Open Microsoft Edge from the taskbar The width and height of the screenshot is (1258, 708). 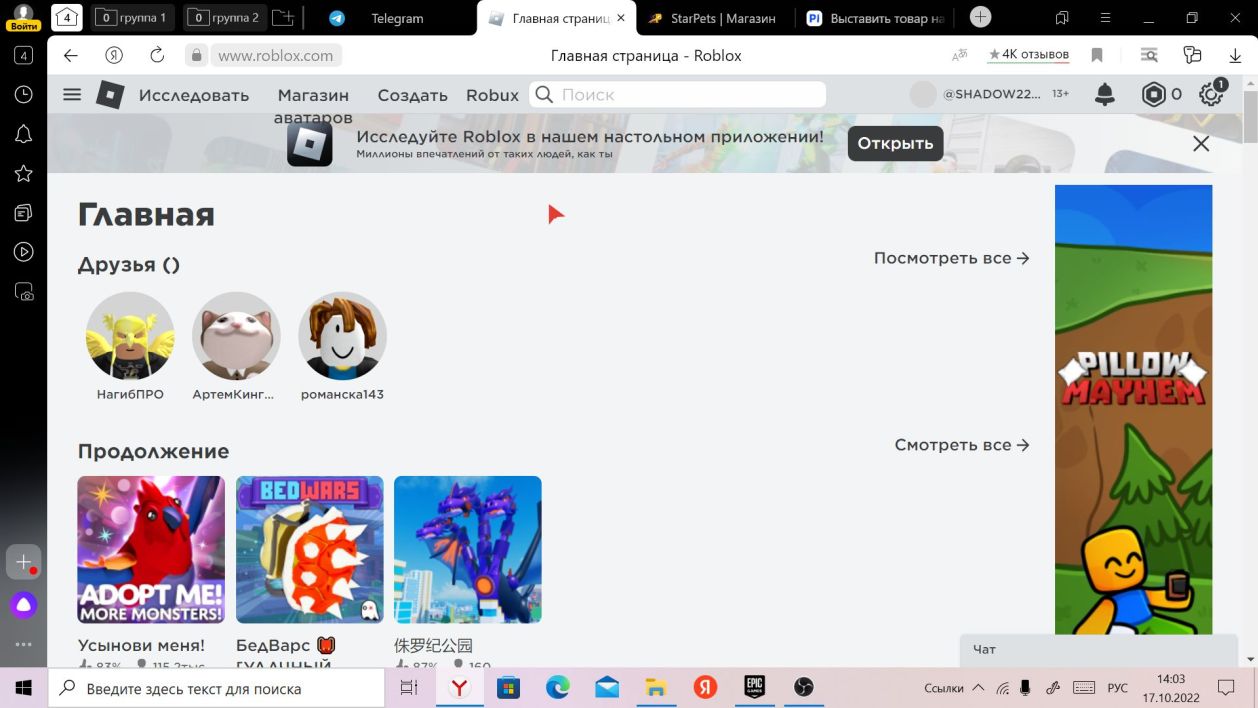point(557,688)
